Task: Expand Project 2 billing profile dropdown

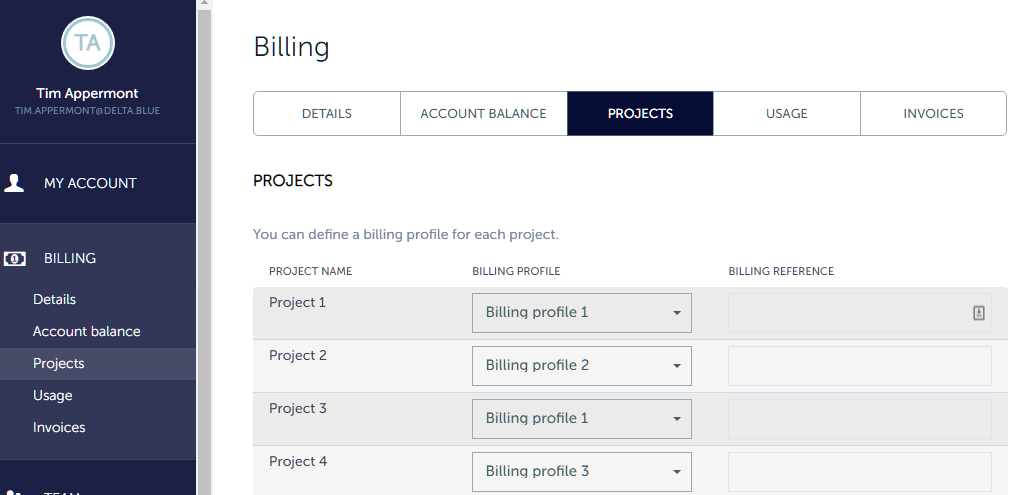Action: [581, 366]
